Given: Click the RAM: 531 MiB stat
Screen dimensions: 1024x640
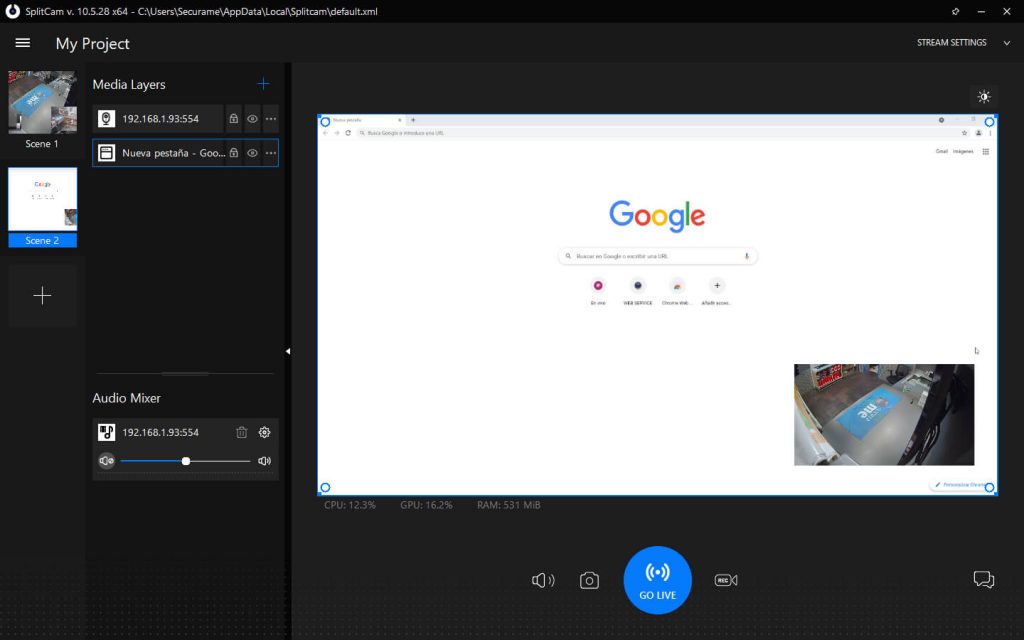Looking at the screenshot, I should pos(509,505).
